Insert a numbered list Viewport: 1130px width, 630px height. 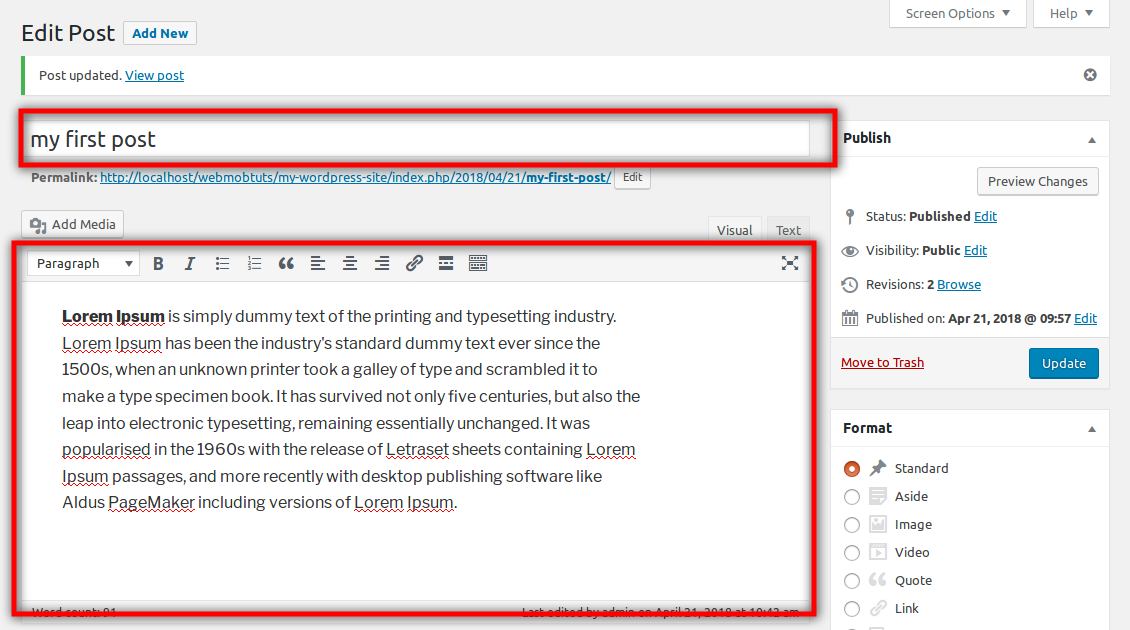(x=254, y=263)
